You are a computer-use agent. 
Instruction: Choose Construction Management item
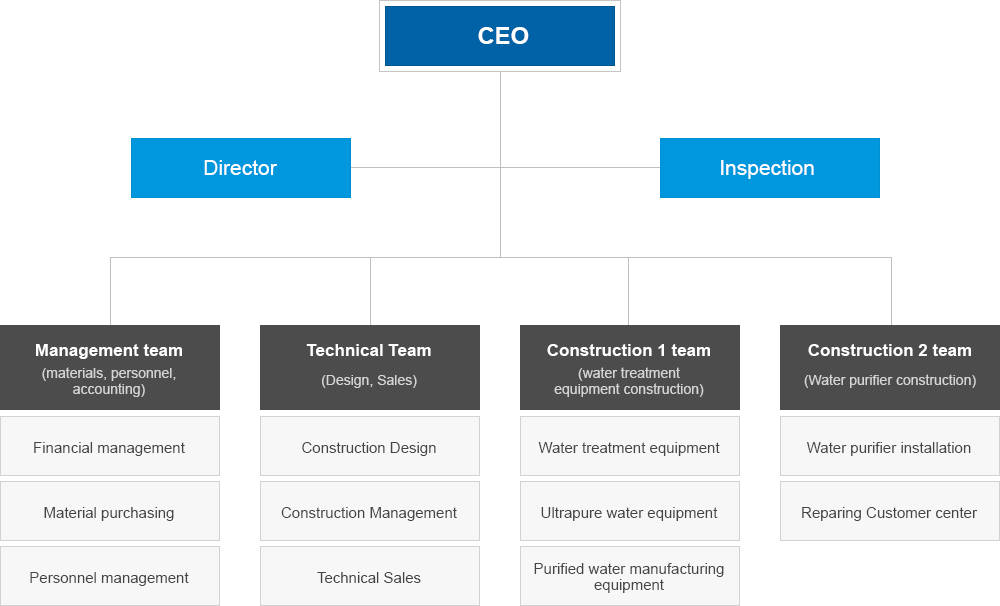370,512
